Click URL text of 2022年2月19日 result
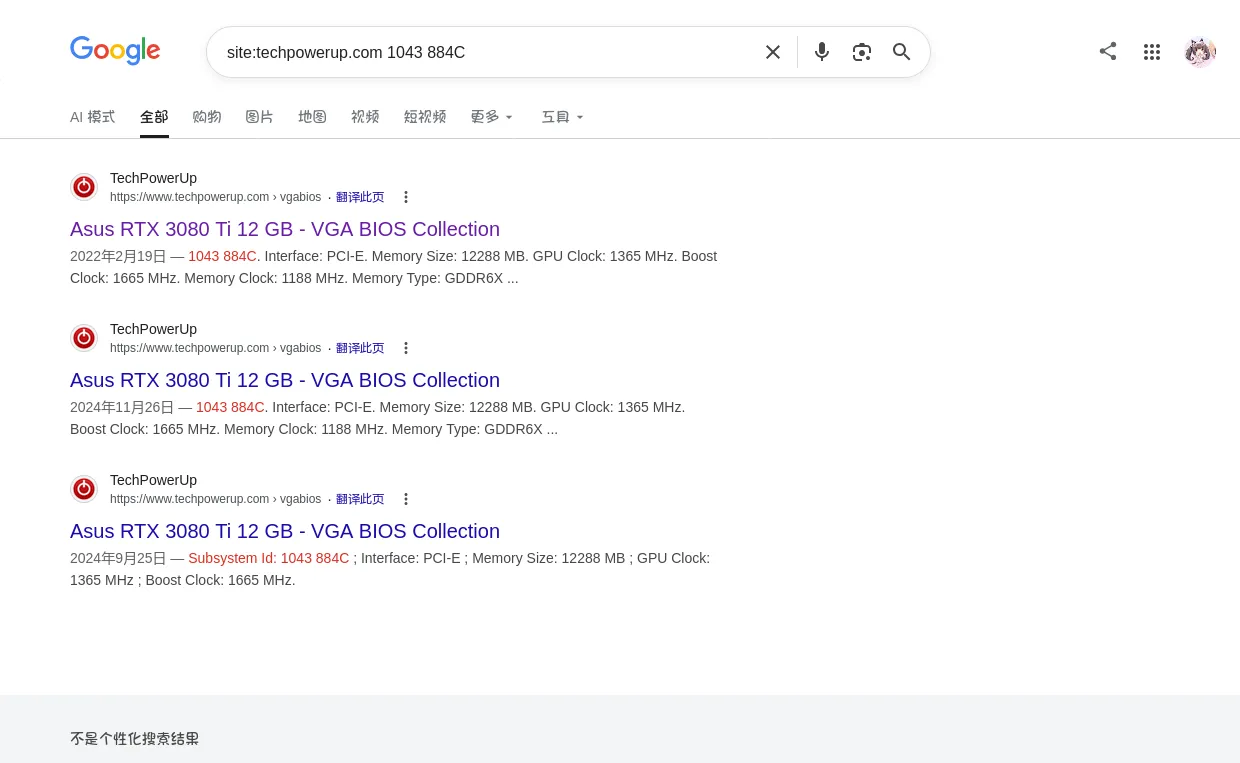Viewport: 1240px width, 763px height. tap(215, 197)
